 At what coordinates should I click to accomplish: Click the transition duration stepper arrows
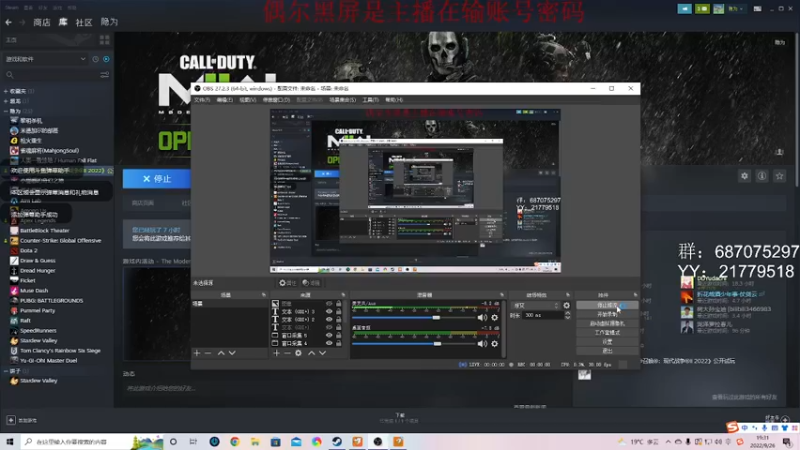click(x=567, y=315)
